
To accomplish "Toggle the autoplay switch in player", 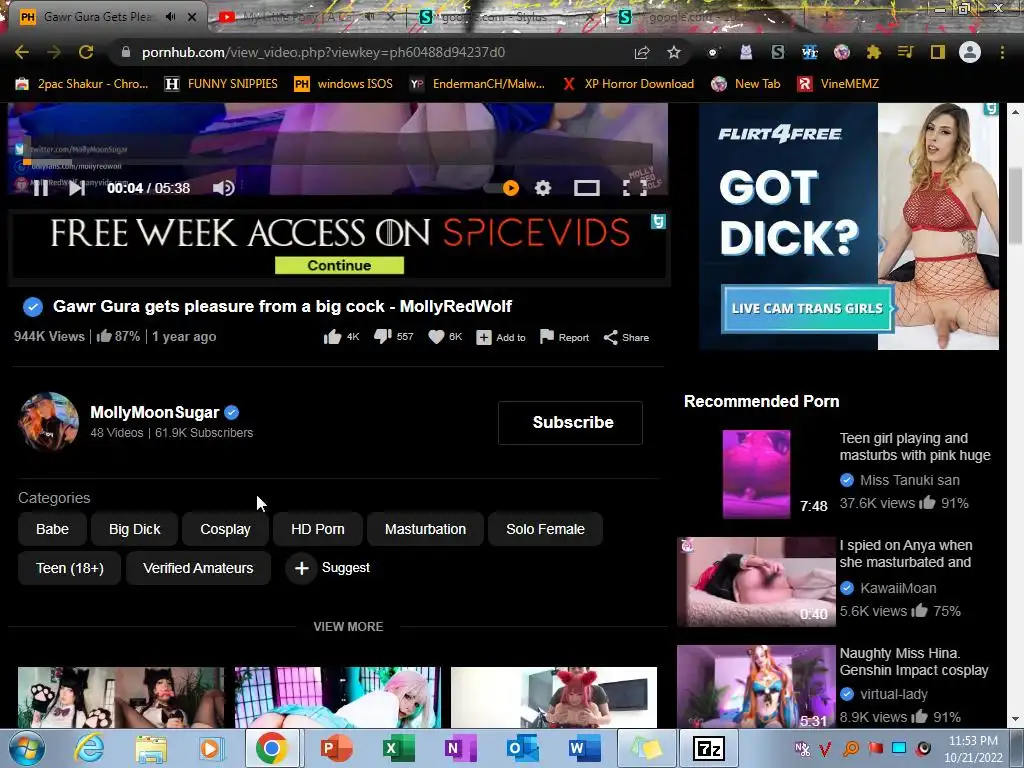I will [503, 188].
